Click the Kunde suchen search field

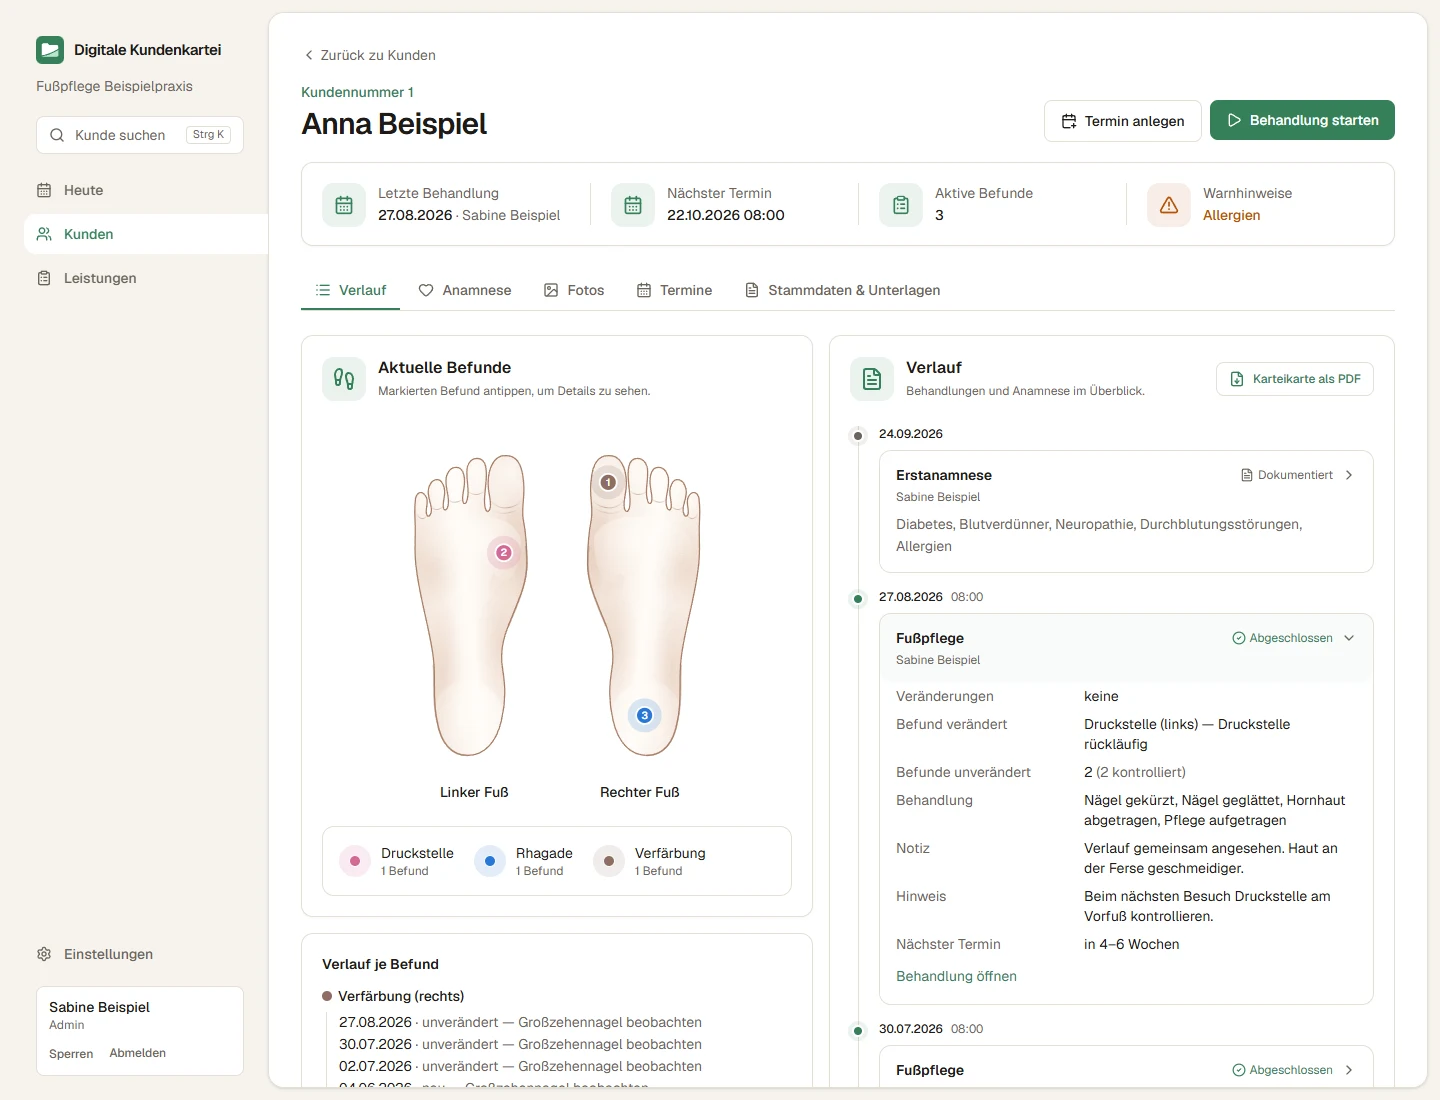point(140,135)
